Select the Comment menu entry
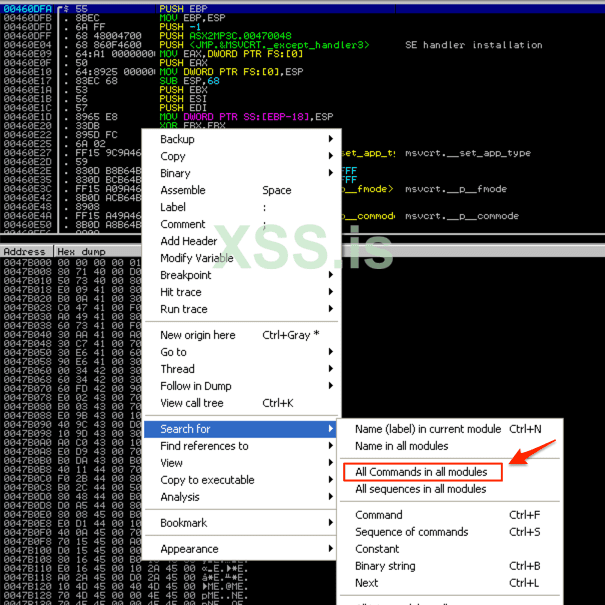The image size is (605, 605). pos(242,224)
